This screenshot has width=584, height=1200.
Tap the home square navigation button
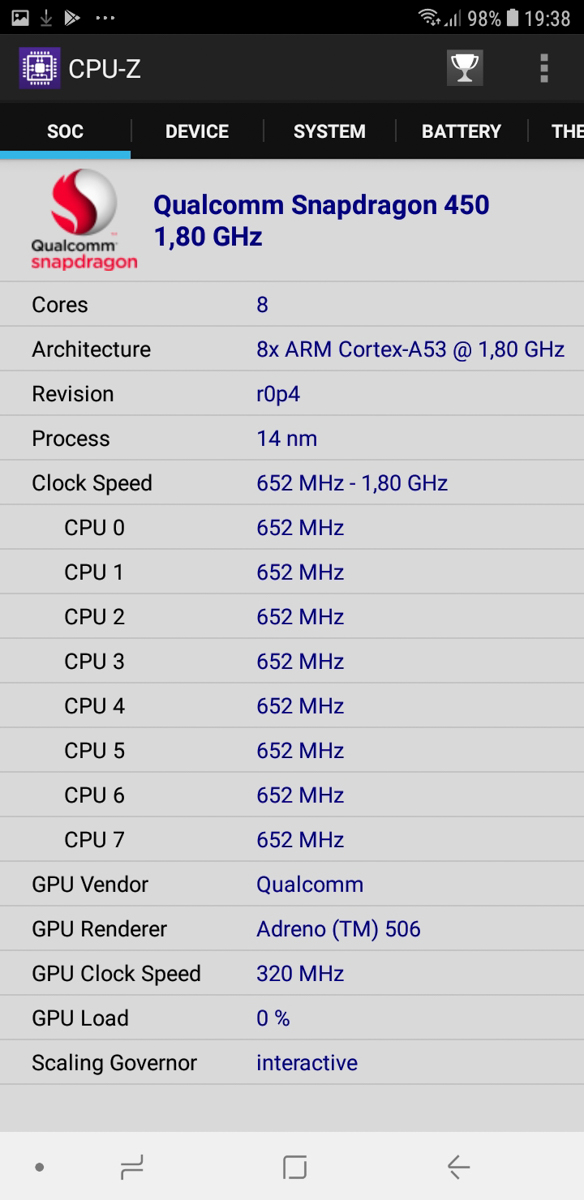[294, 1166]
